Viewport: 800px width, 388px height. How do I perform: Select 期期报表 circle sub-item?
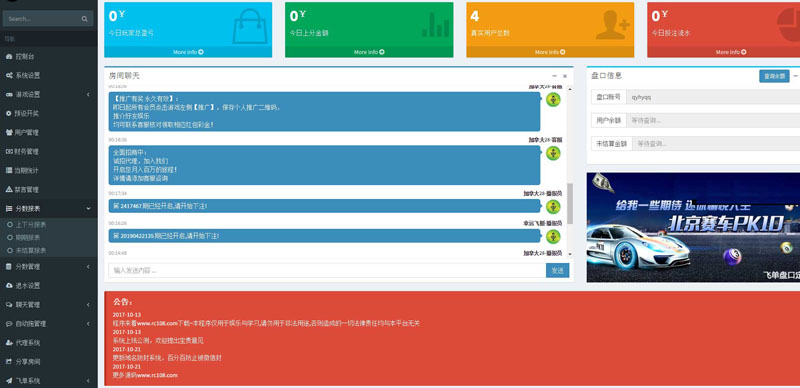(23, 237)
